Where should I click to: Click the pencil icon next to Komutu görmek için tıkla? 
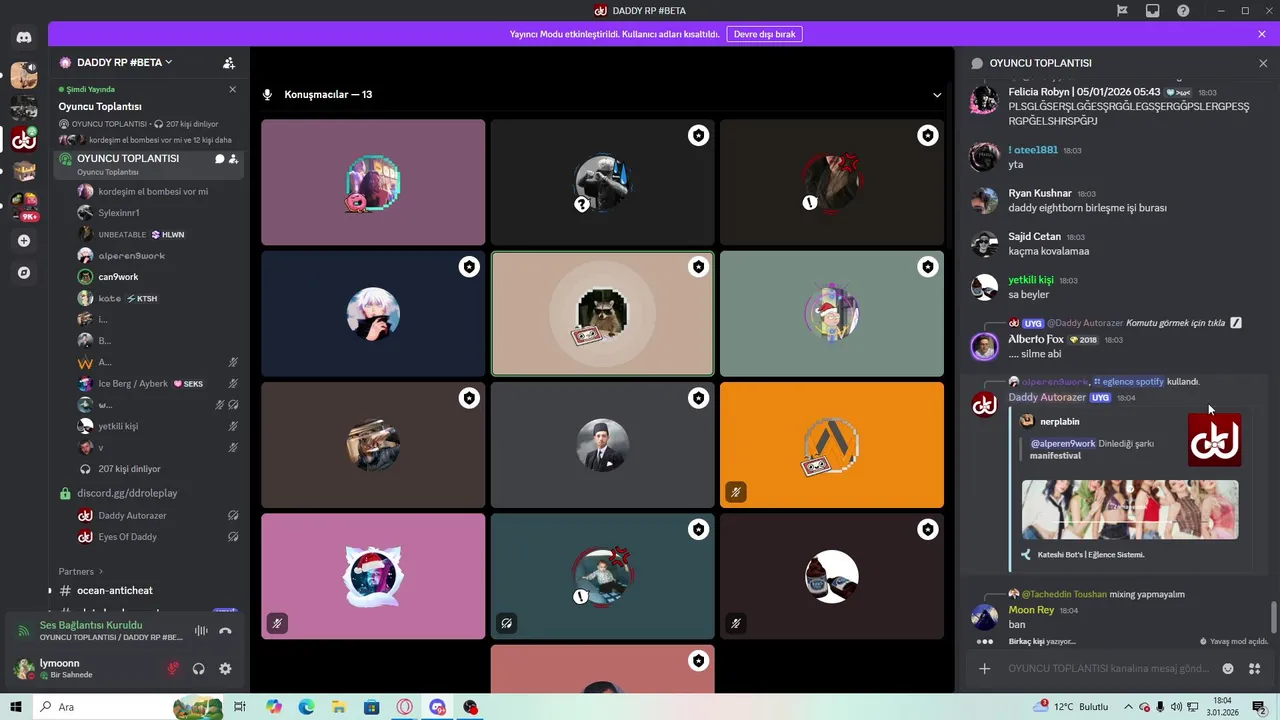[x=1236, y=323]
